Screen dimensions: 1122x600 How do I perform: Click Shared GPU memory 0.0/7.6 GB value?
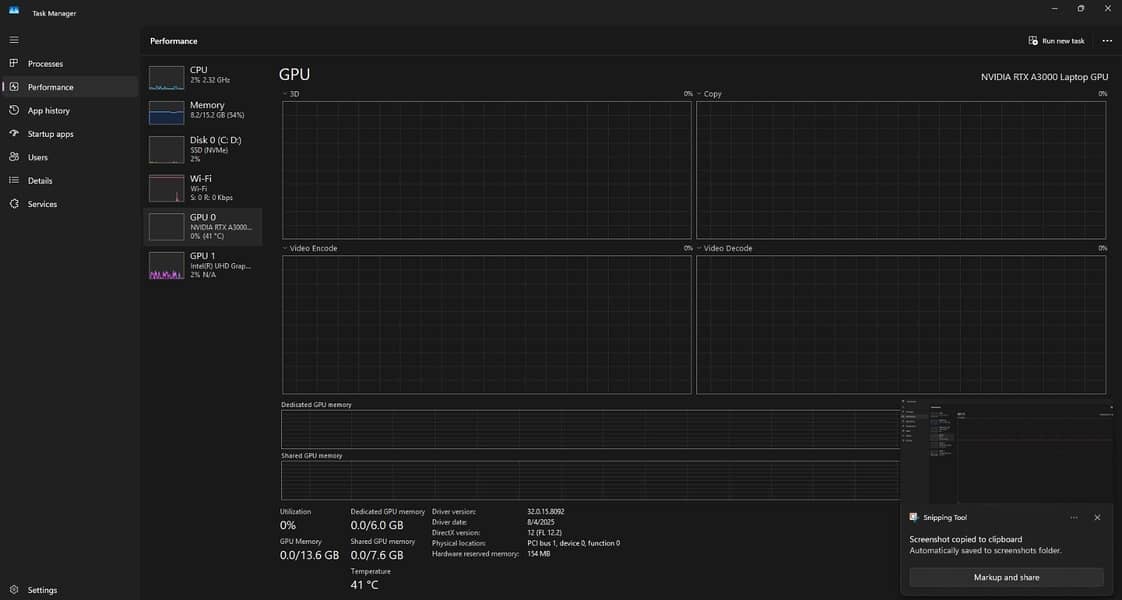377,555
